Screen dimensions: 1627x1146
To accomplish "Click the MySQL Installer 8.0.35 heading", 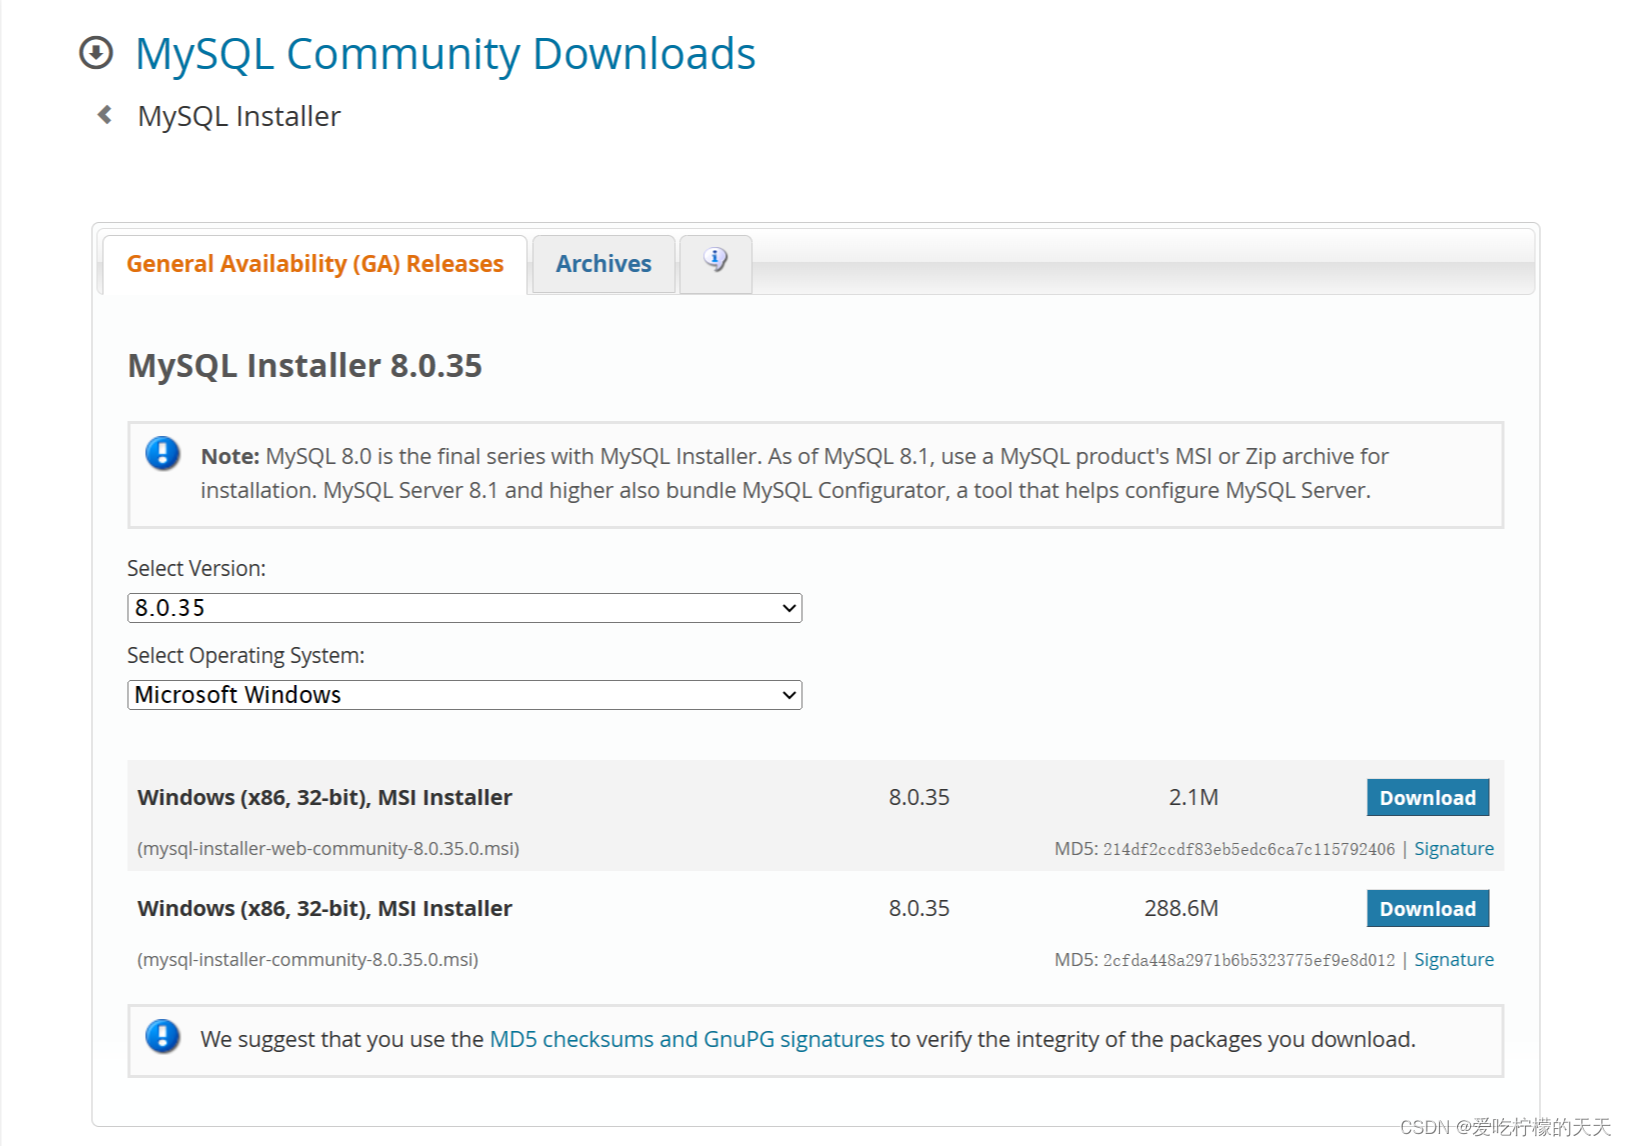I will coord(305,366).
